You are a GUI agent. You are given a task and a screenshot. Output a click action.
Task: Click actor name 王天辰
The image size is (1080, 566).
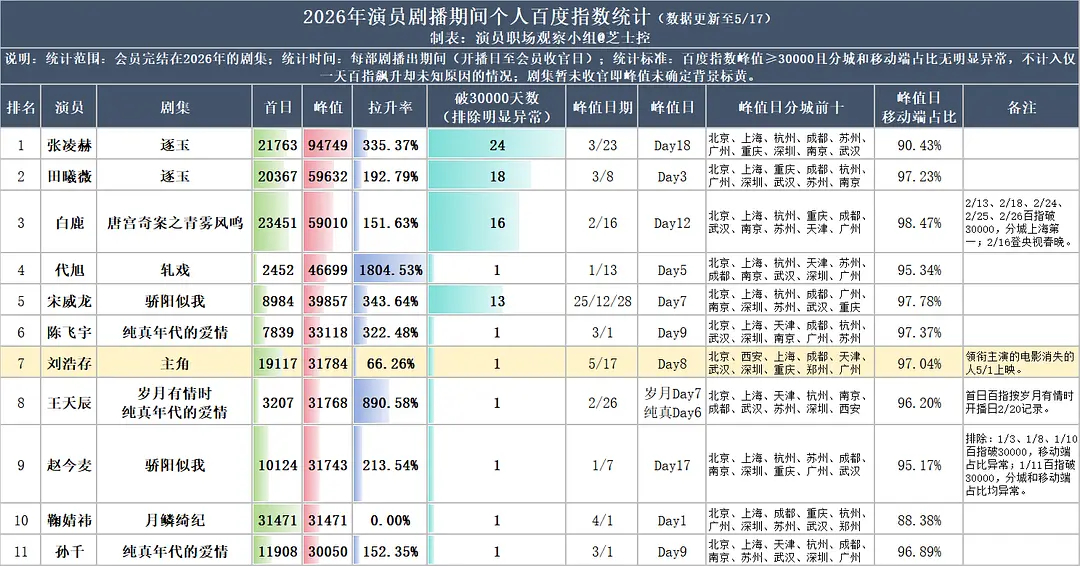pyautogui.click(x=70, y=403)
